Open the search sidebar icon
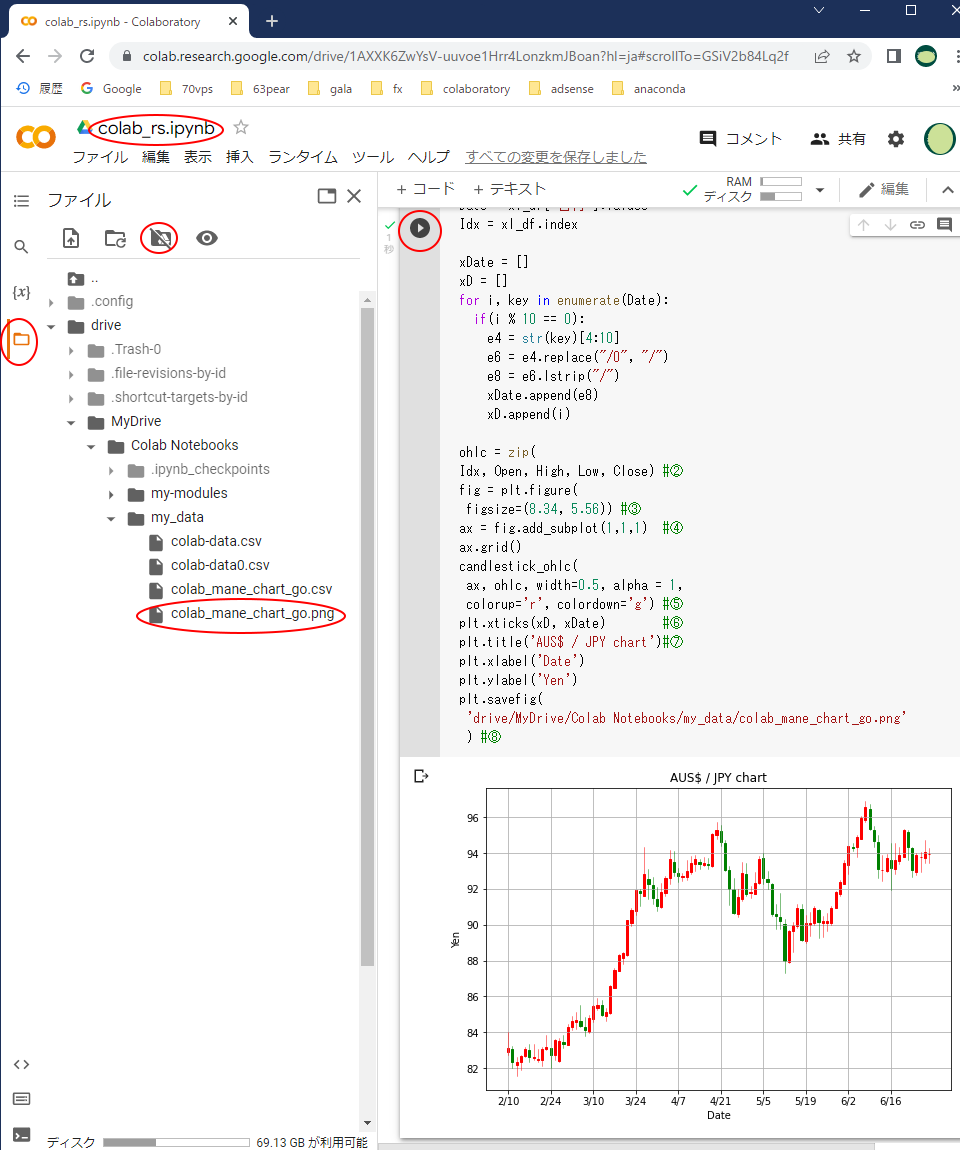Image resolution: width=960 pixels, height=1150 pixels. point(21,246)
